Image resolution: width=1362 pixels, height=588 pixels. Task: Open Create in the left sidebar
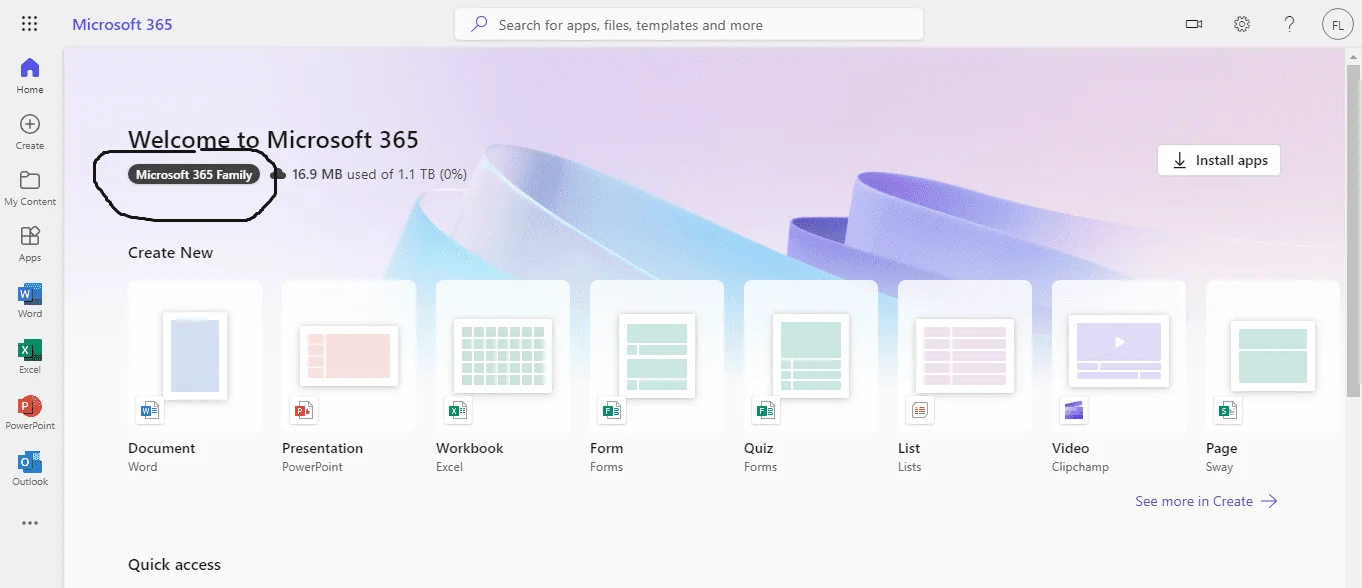coord(30,132)
